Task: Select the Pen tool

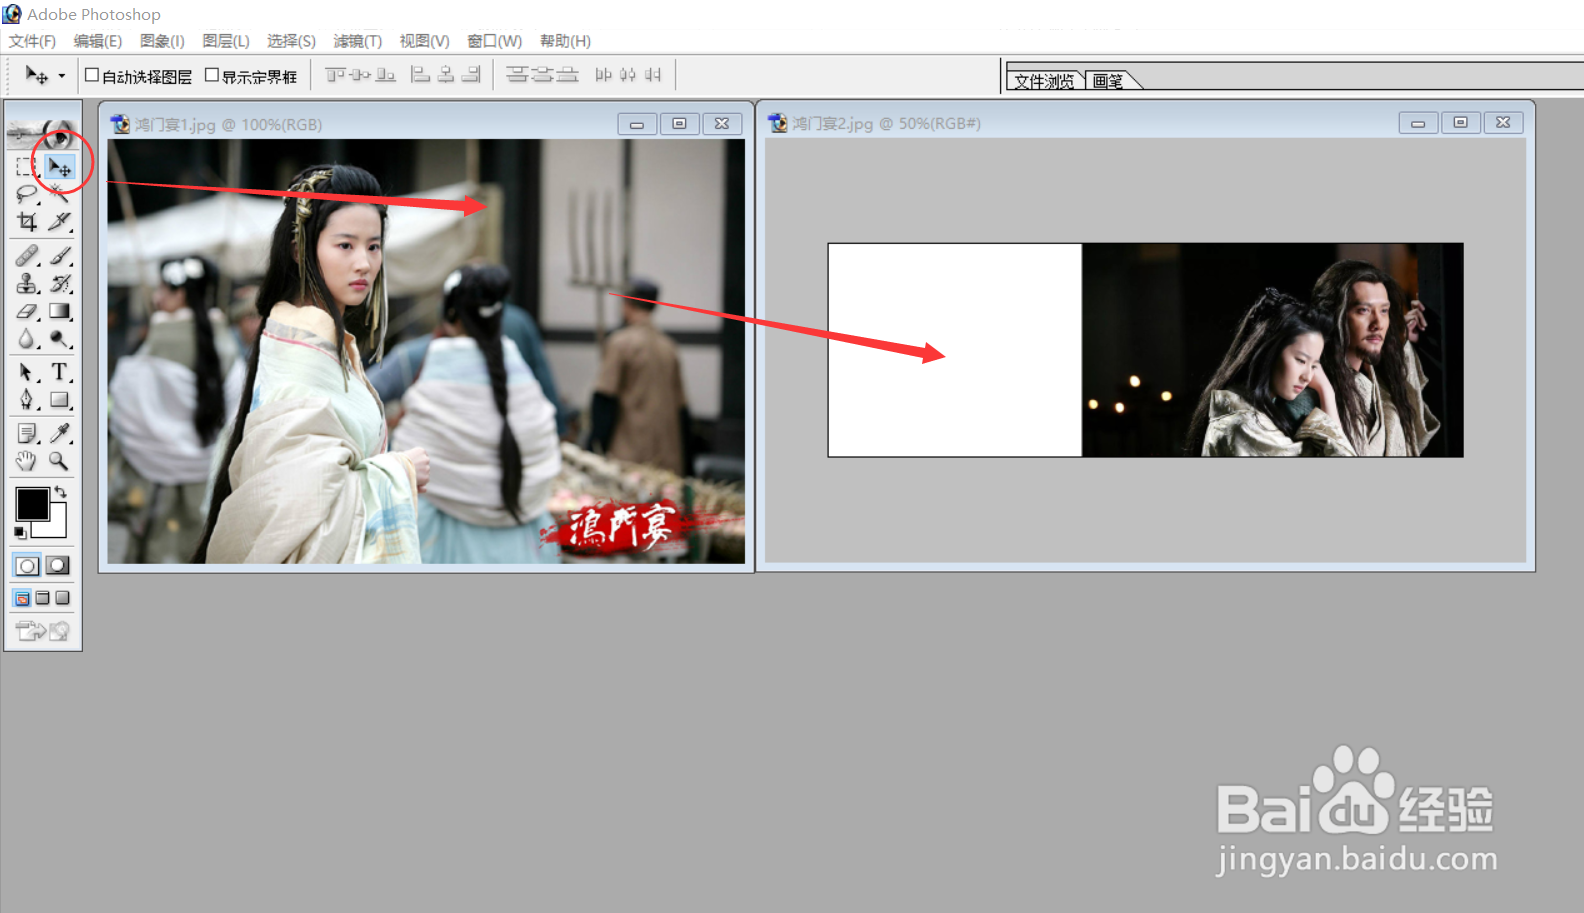Action: [x=27, y=400]
